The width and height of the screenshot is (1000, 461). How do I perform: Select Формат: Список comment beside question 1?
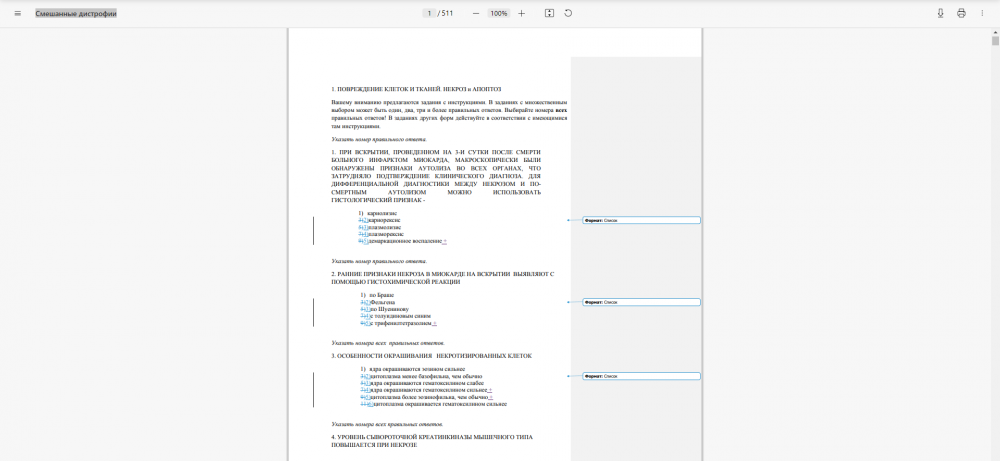pos(640,220)
